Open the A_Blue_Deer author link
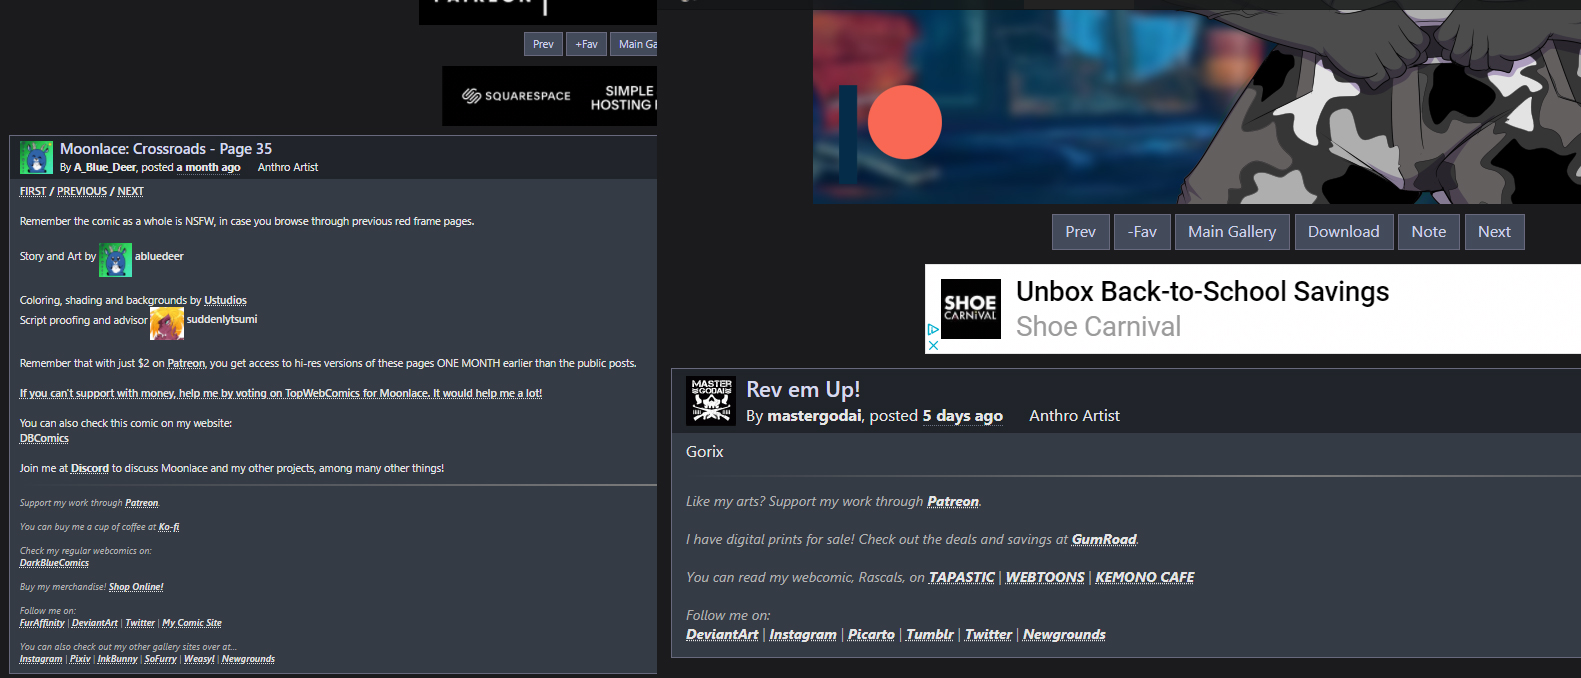This screenshot has width=1581, height=678. [105, 167]
